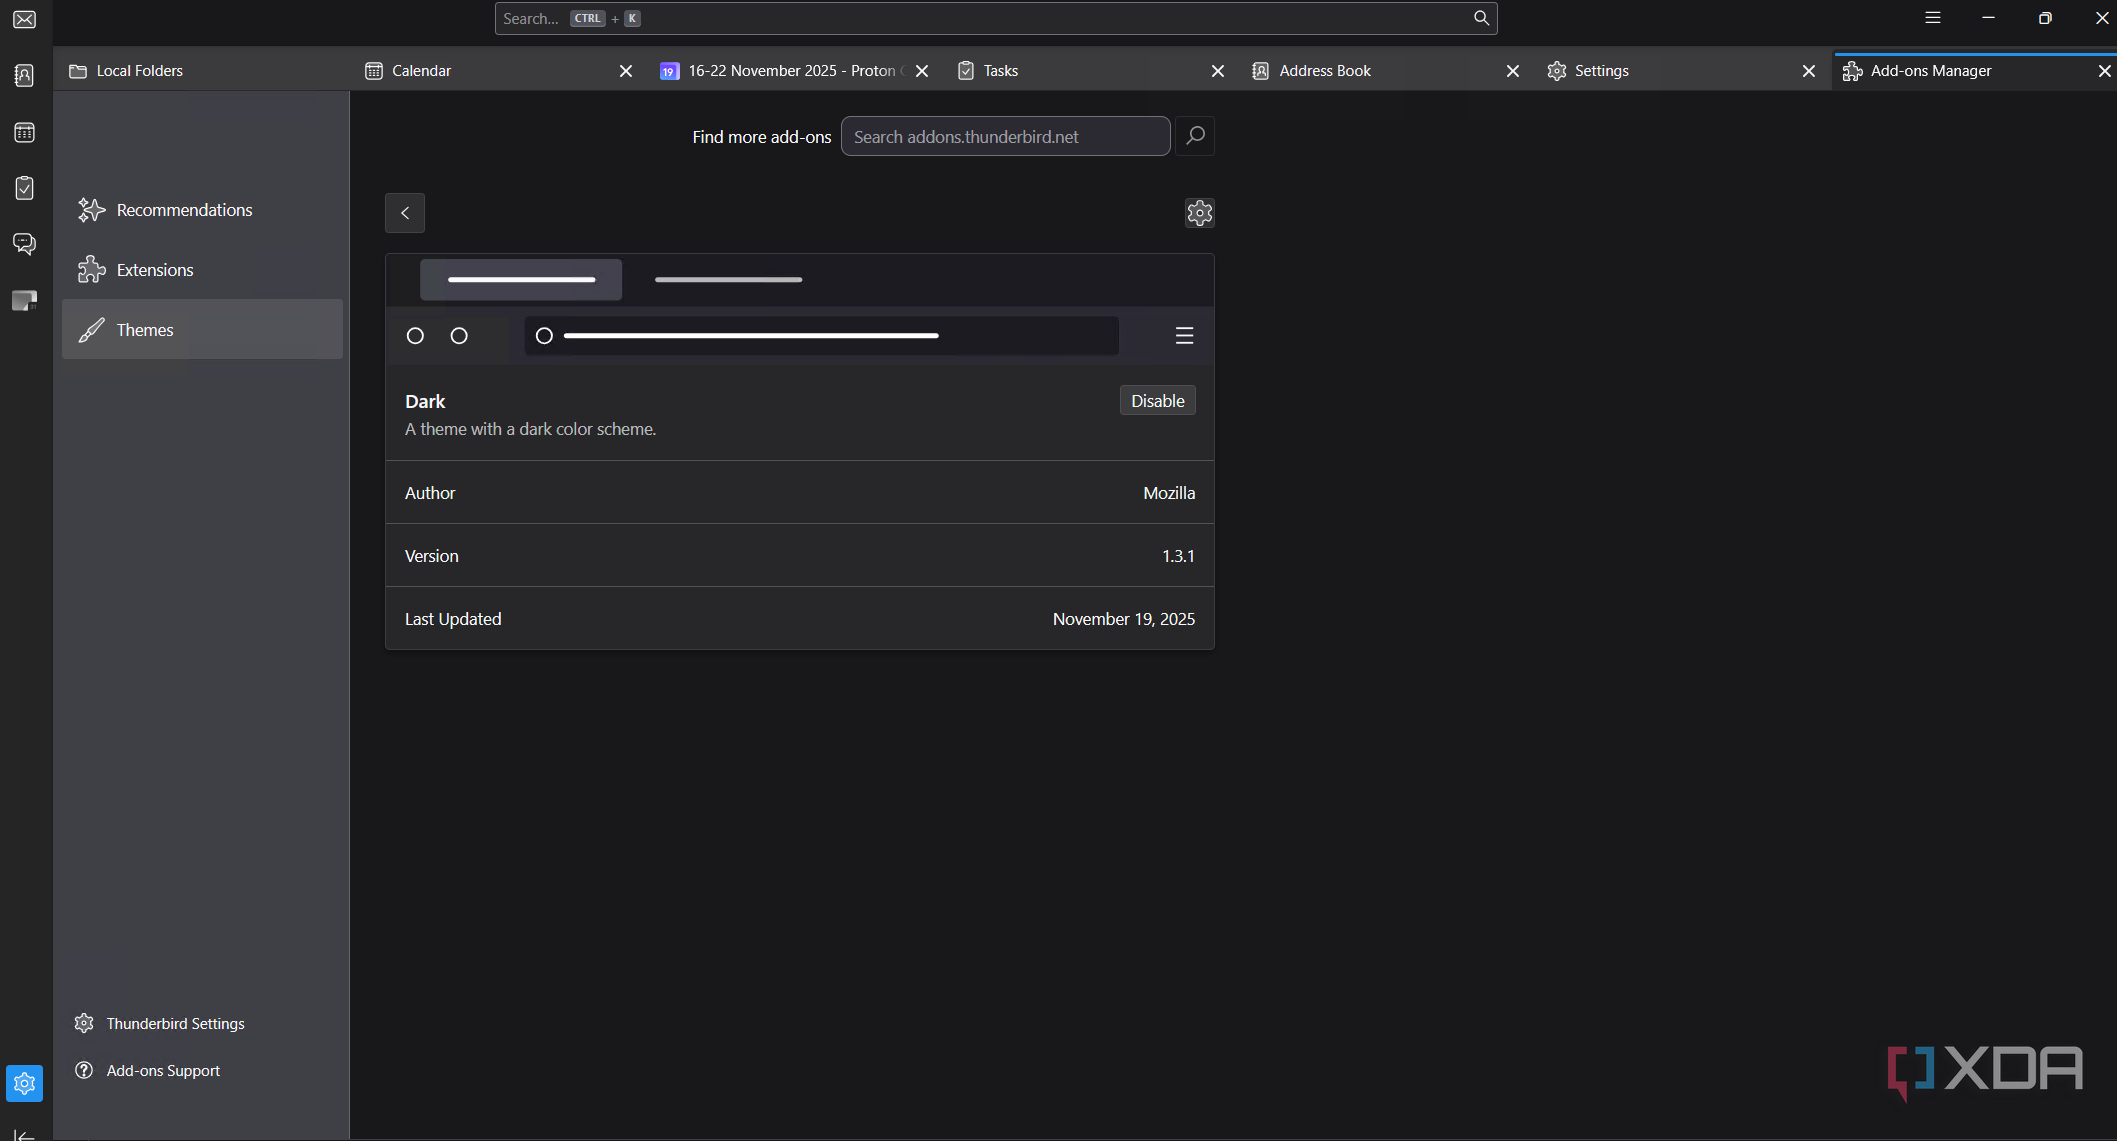The width and height of the screenshot is (2117, 1141).
Task: Collapse the spaces toolbar
Action: [x=25, y=1134]
